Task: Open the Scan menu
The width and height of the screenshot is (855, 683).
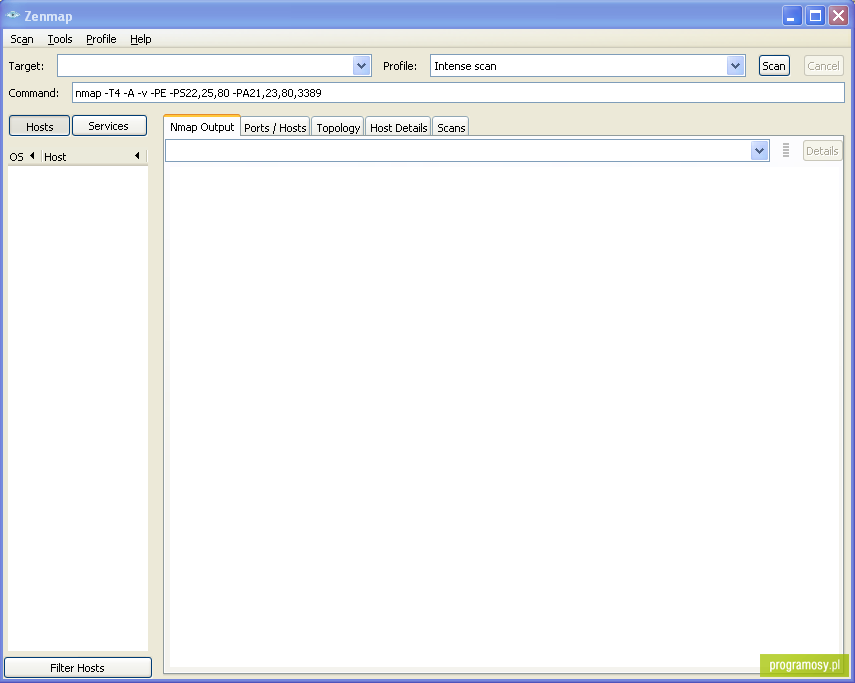Action: (x=22, y=39)
